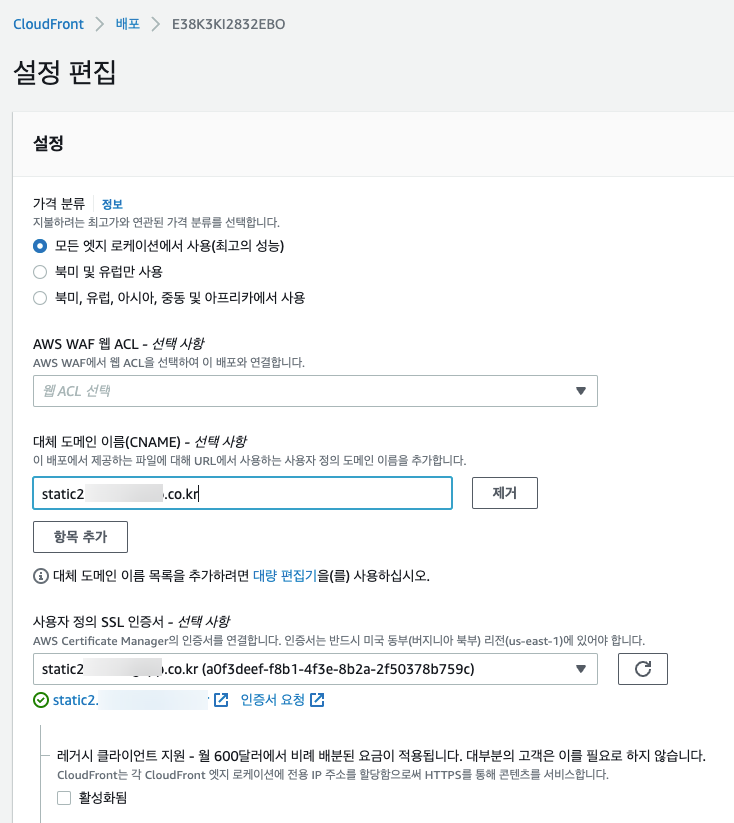Enable the 활성화됨 legacy client checkbox
This screenshot has width=734, height=823.
point(64,798)
